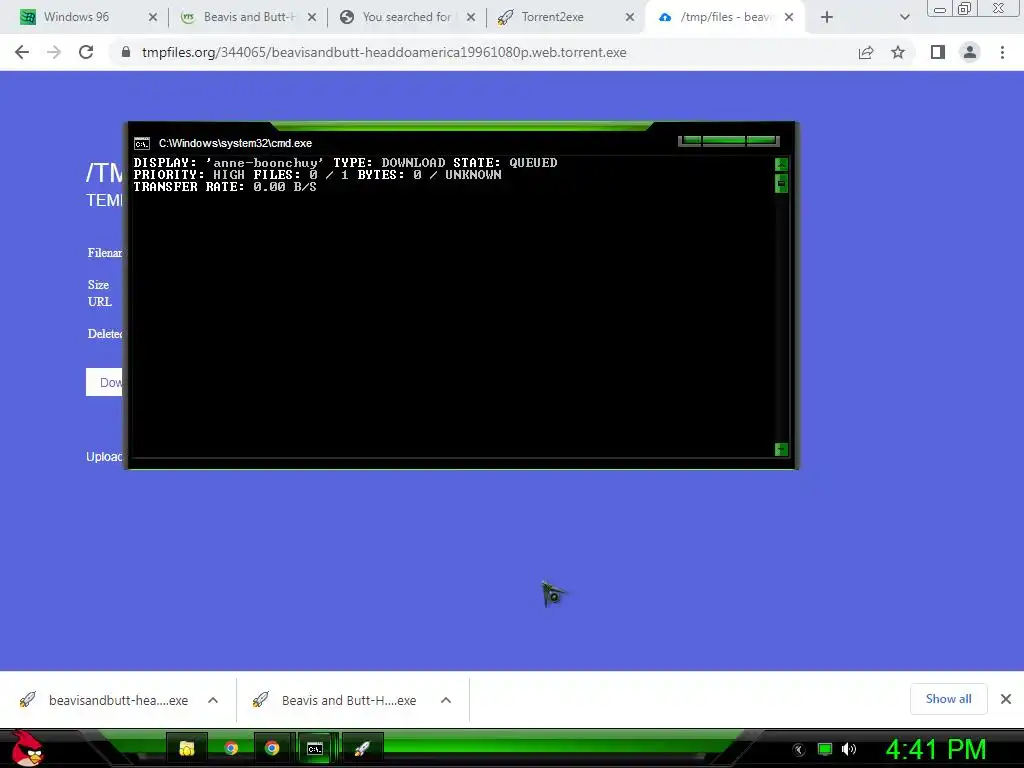This screenshot has height=768, width=1024.
Task: Select the cmd.exe taskbar icon
Action: tap(315, 748)
